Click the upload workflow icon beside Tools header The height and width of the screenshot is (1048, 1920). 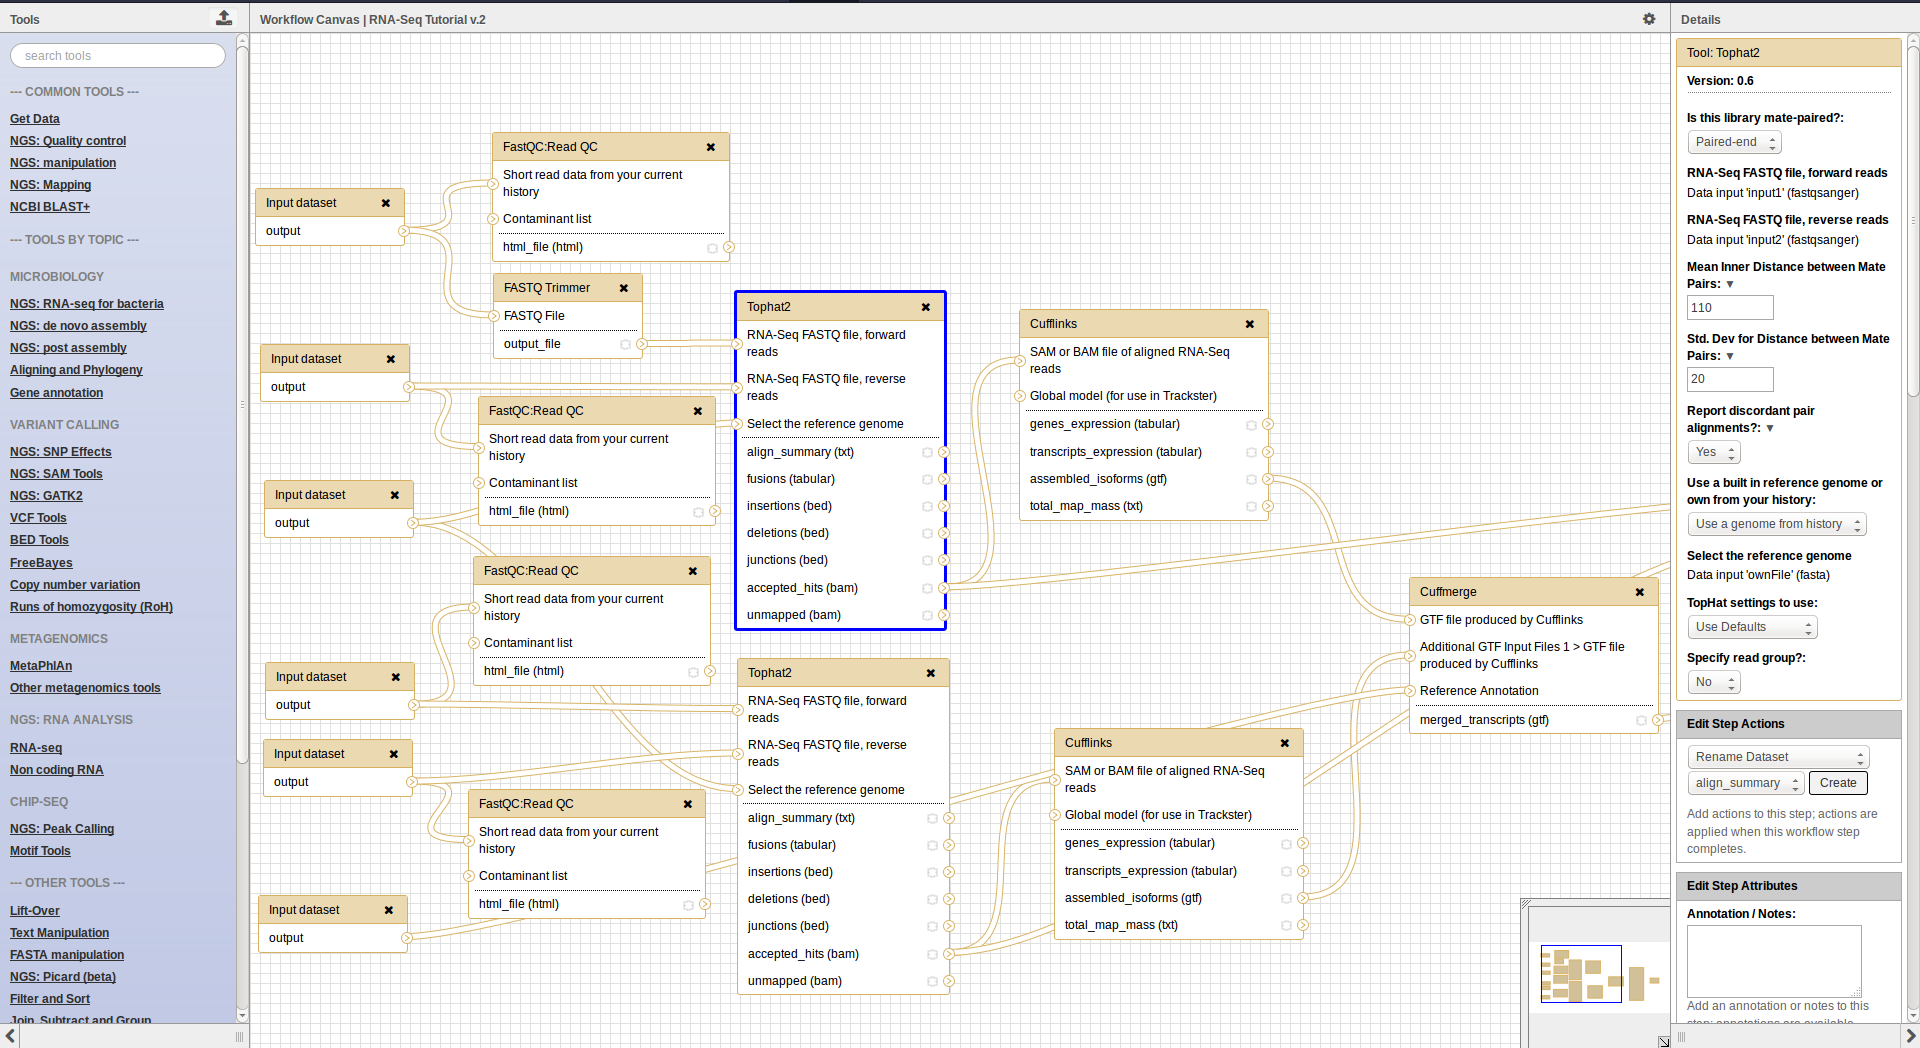tap(224, 17)
